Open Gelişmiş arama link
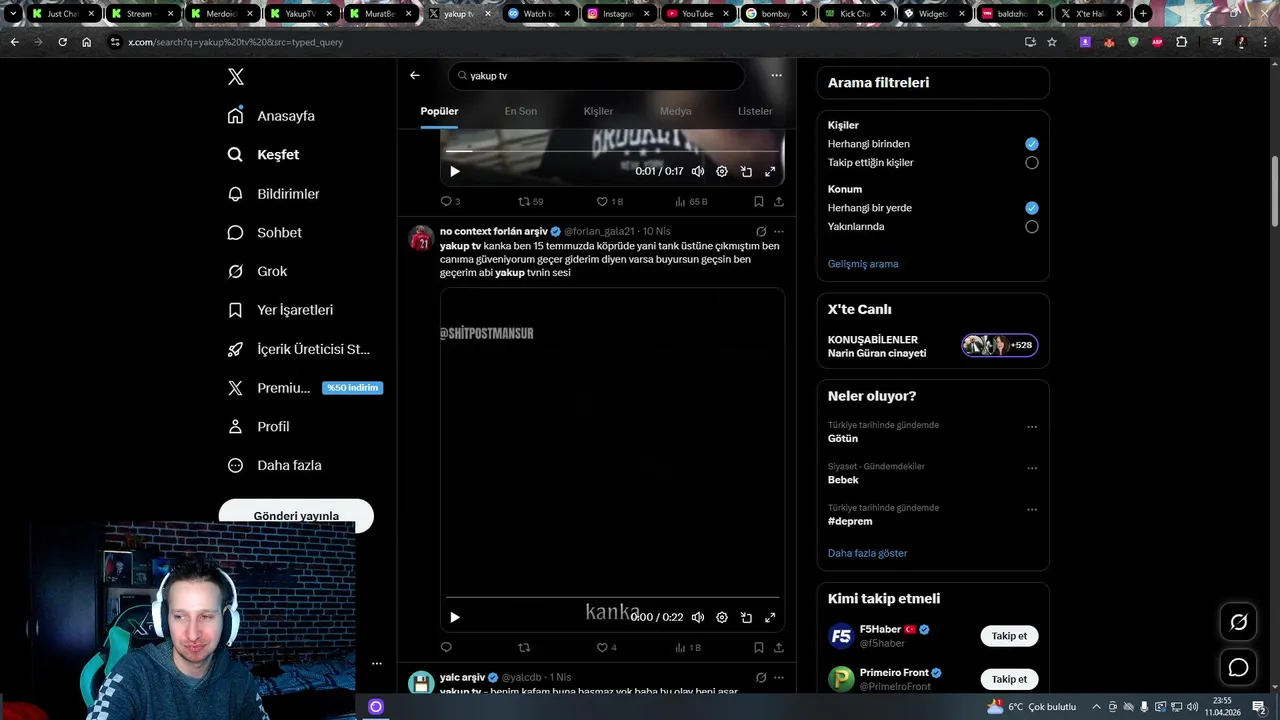Viewport: 1280px width, 720px height. [x=863, y=264]
